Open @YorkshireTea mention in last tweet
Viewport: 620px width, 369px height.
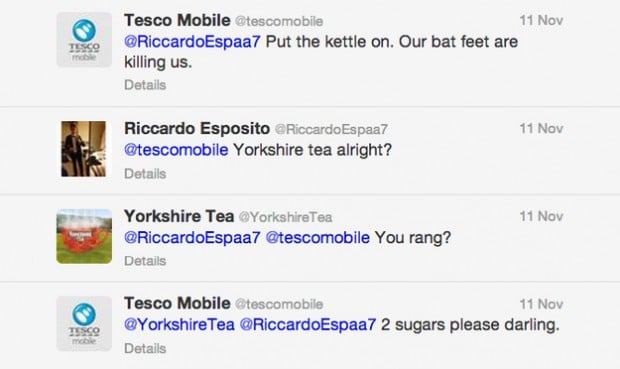click(179, 325)
